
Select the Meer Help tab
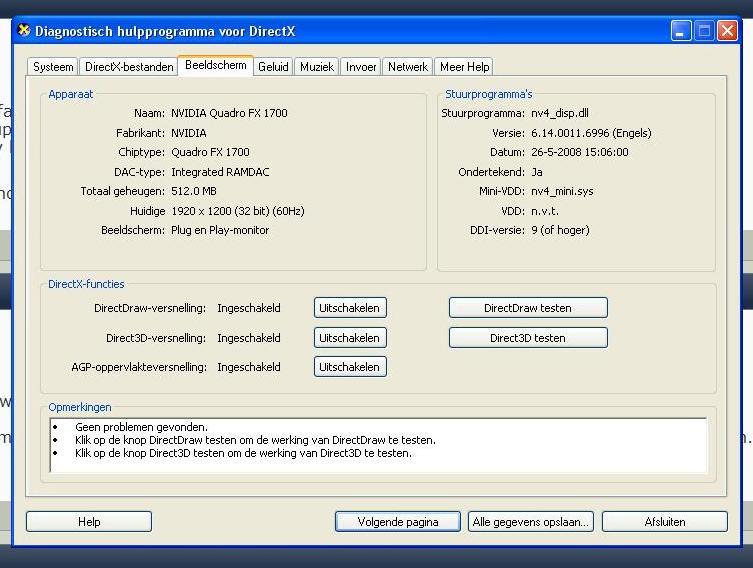pos(464,67)
